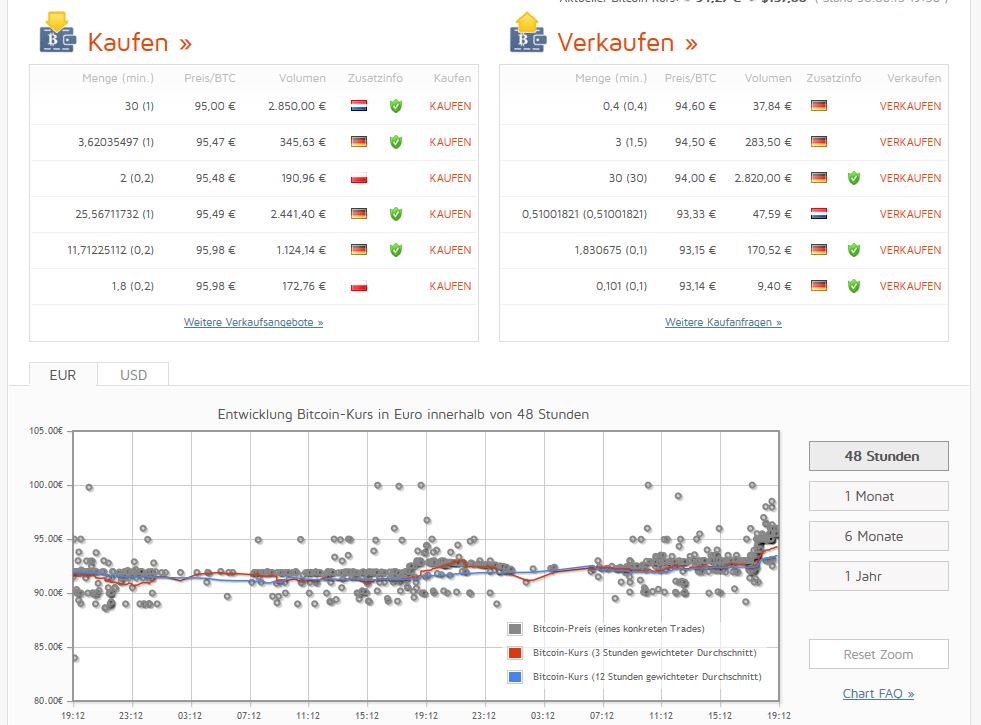
Task: Click the Menge (min.) header in Kaufen table
Action: point(118,78)
